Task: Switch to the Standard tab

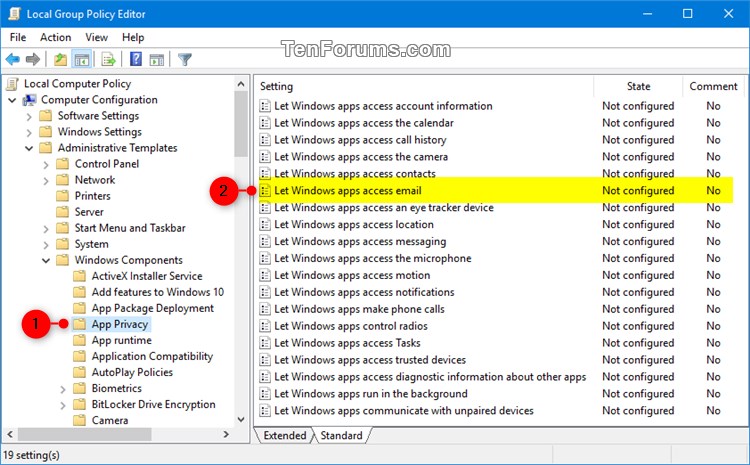Action: [342, 435]
